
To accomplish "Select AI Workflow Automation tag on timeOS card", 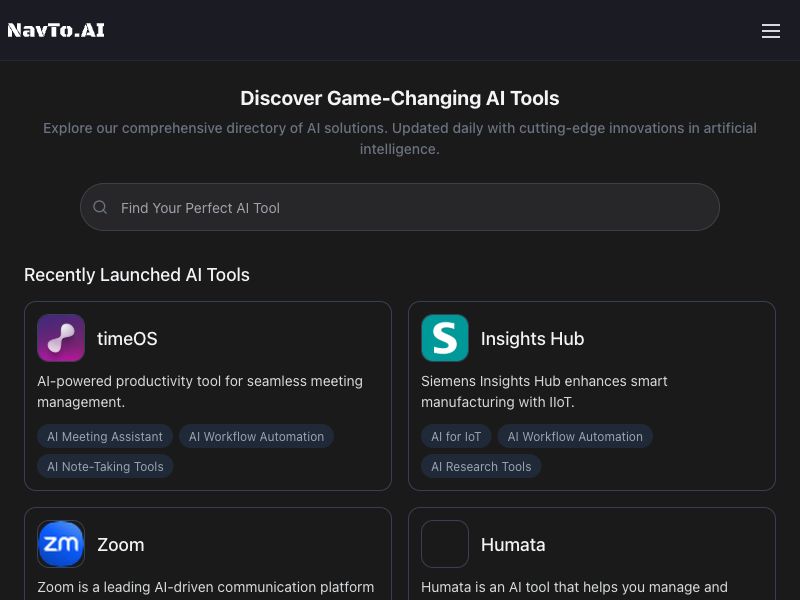I will [x=256, y=437].
